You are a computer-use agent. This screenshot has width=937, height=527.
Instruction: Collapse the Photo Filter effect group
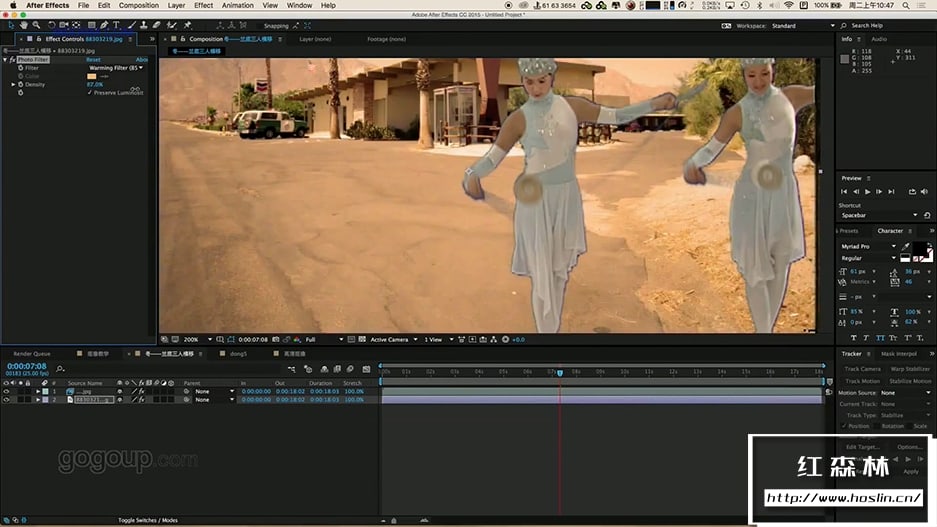5,60
